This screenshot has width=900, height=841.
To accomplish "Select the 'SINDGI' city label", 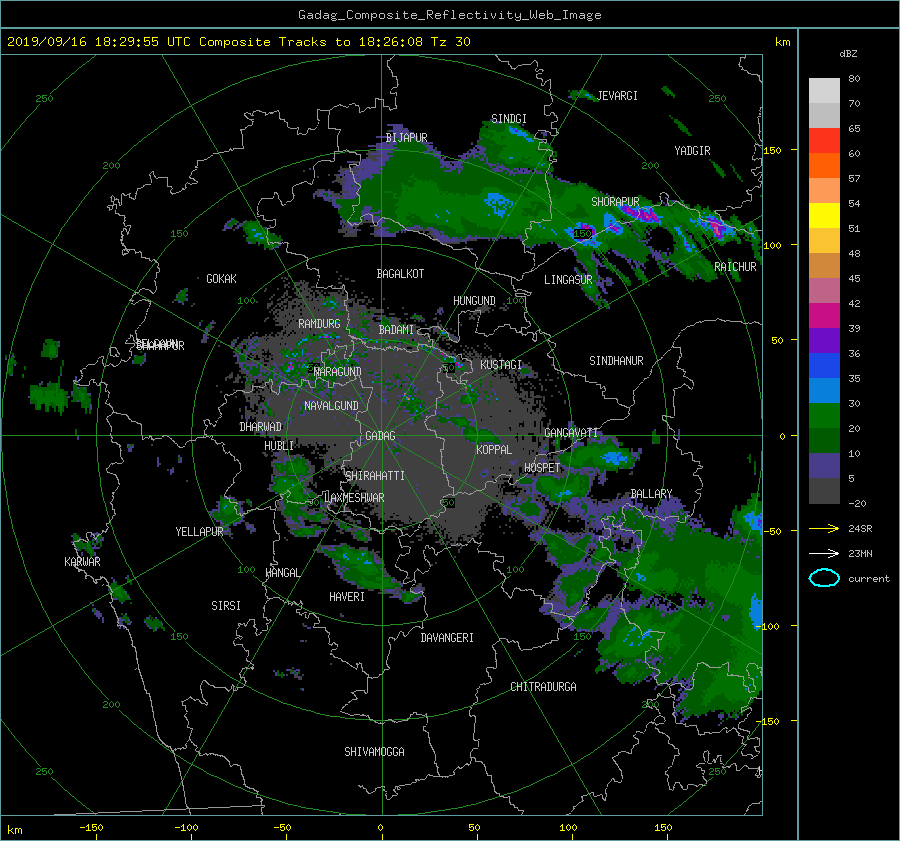I will tap(509, 119).
